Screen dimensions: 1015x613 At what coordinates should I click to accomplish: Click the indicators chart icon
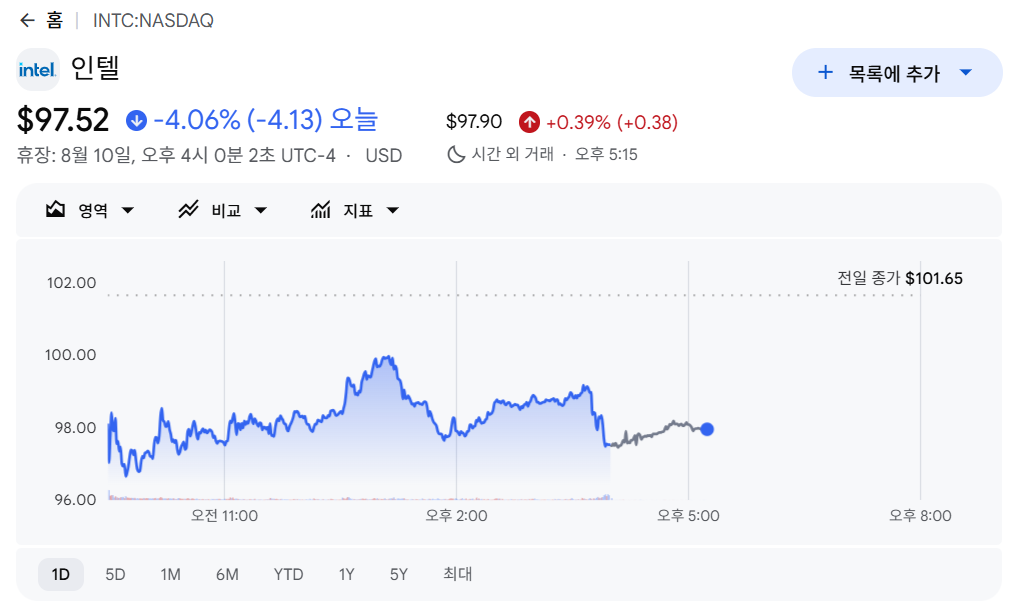coord(320,210)
